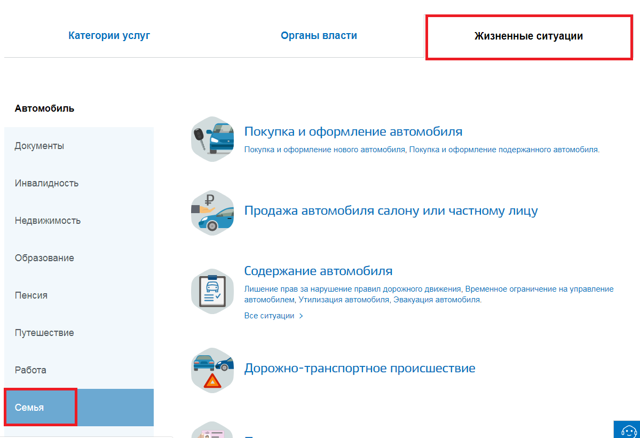Click the purchase subtopics description text

tap(422, 150)
